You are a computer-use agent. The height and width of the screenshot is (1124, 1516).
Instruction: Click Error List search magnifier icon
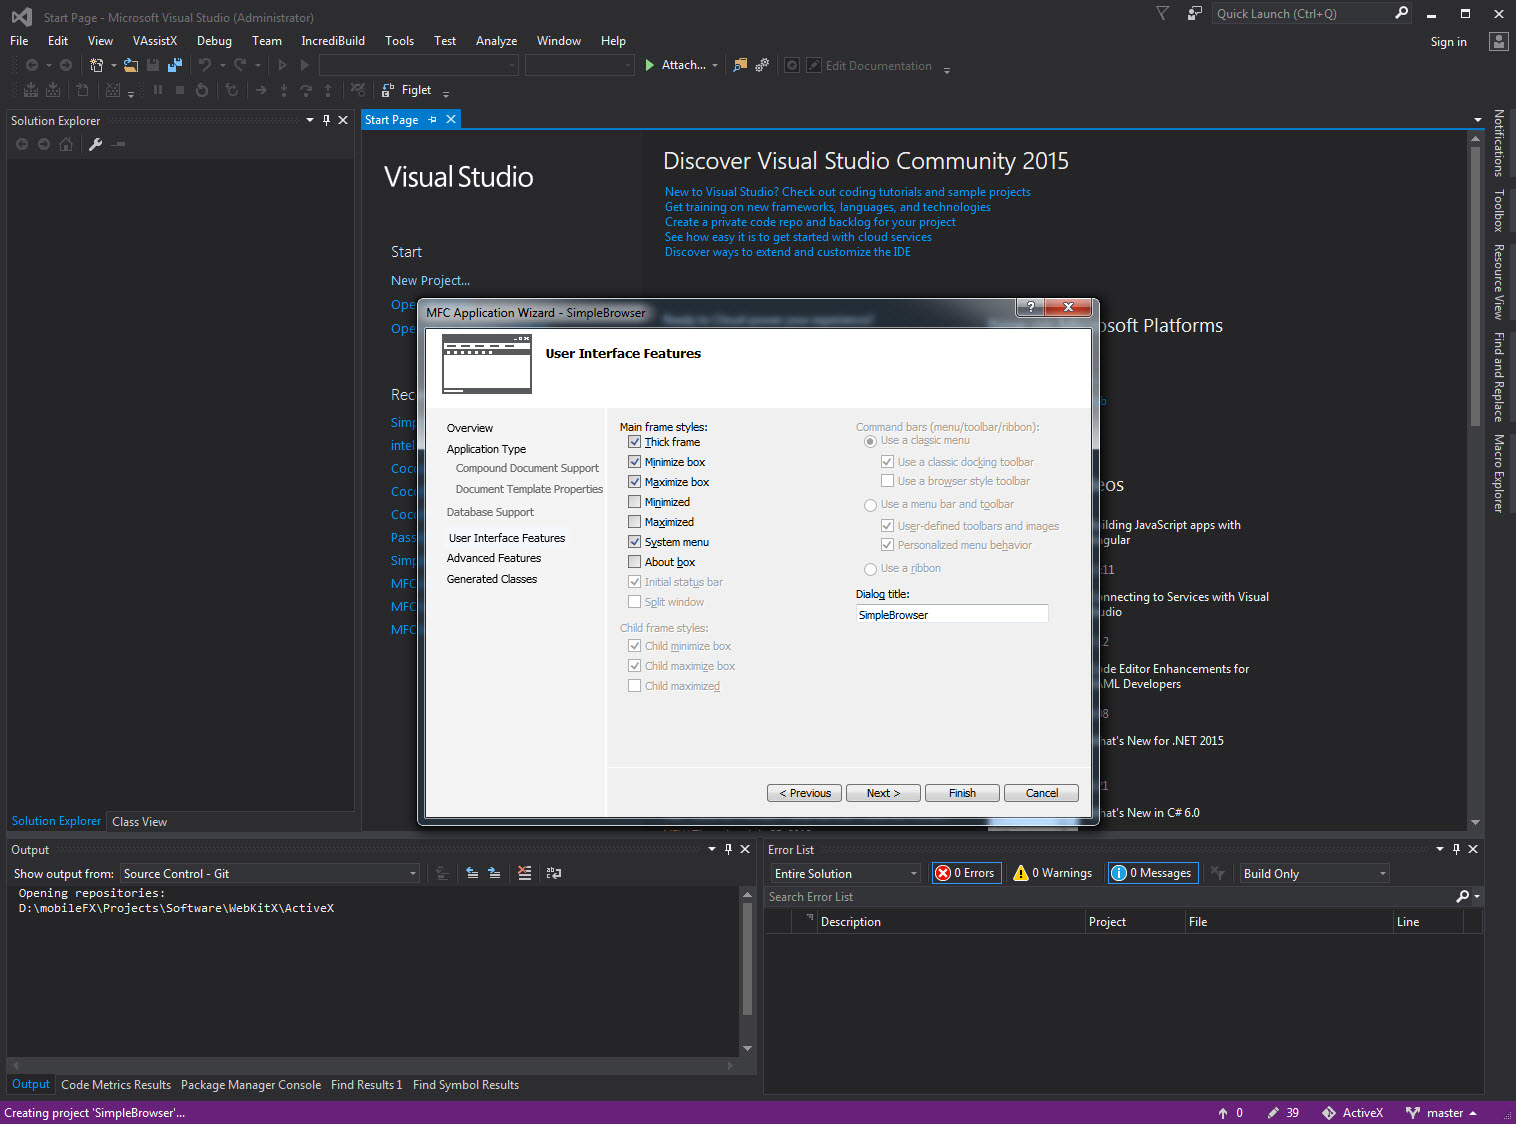tap(1463, 897)
